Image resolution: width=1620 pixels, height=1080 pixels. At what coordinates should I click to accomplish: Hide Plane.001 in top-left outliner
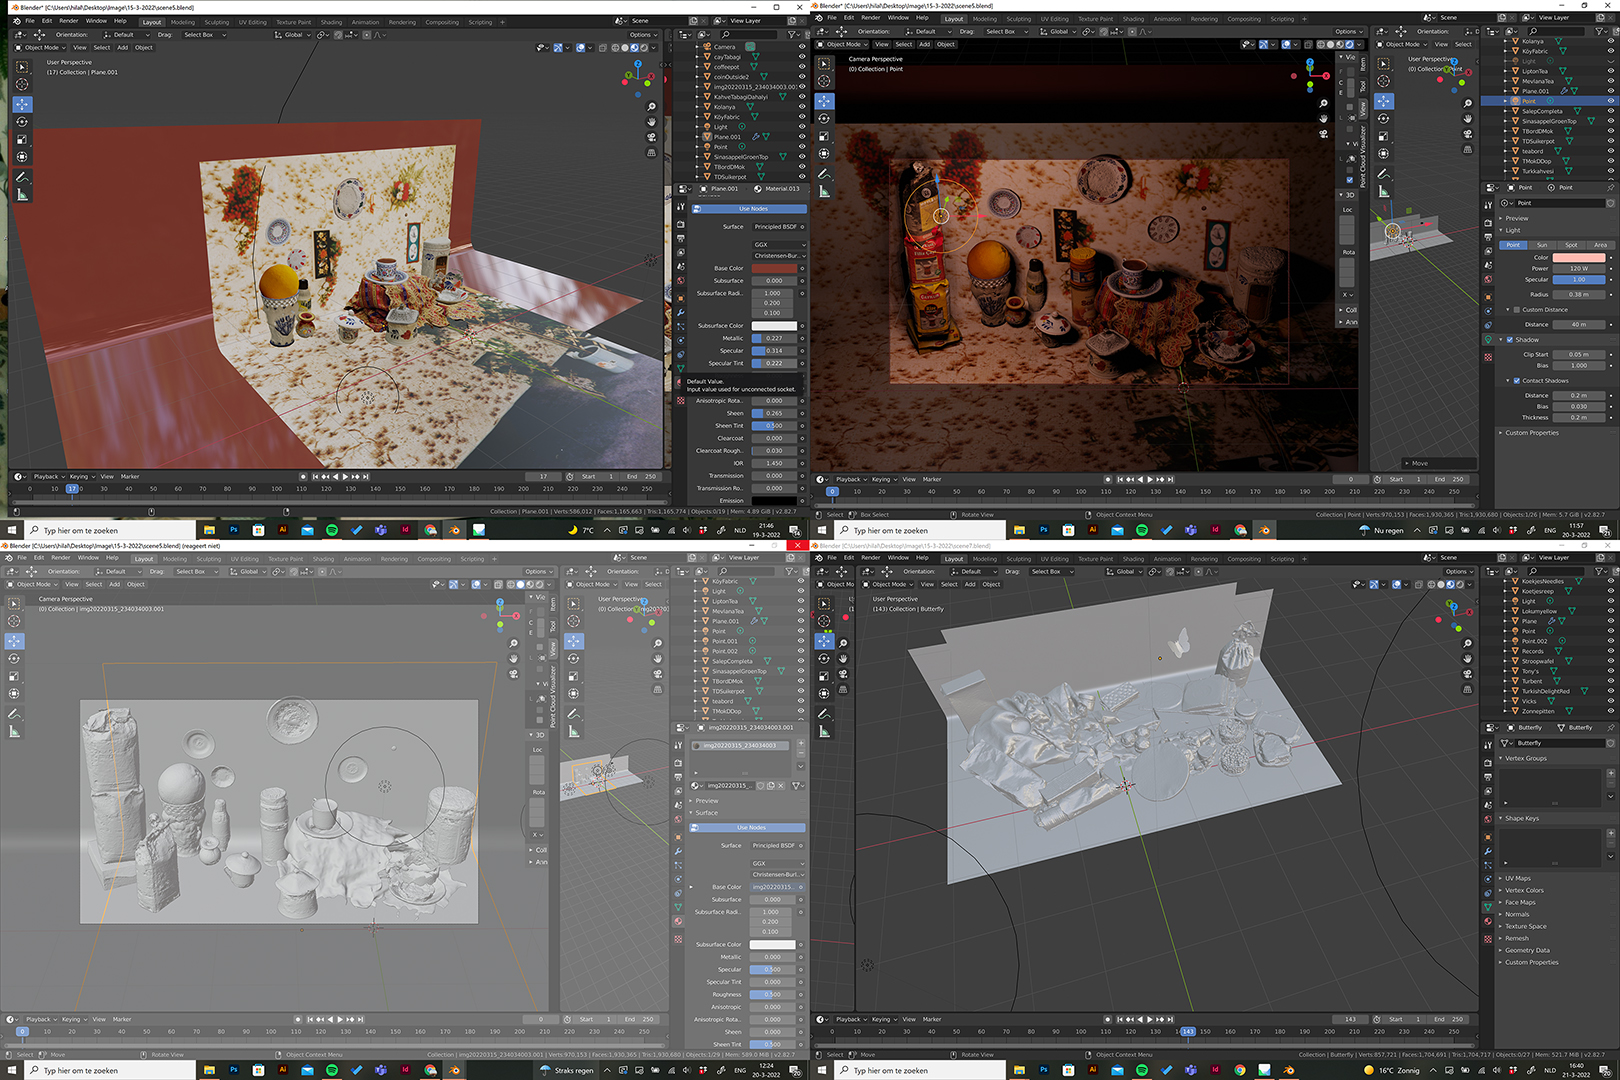pyautogui.click(x=801, y=137)
